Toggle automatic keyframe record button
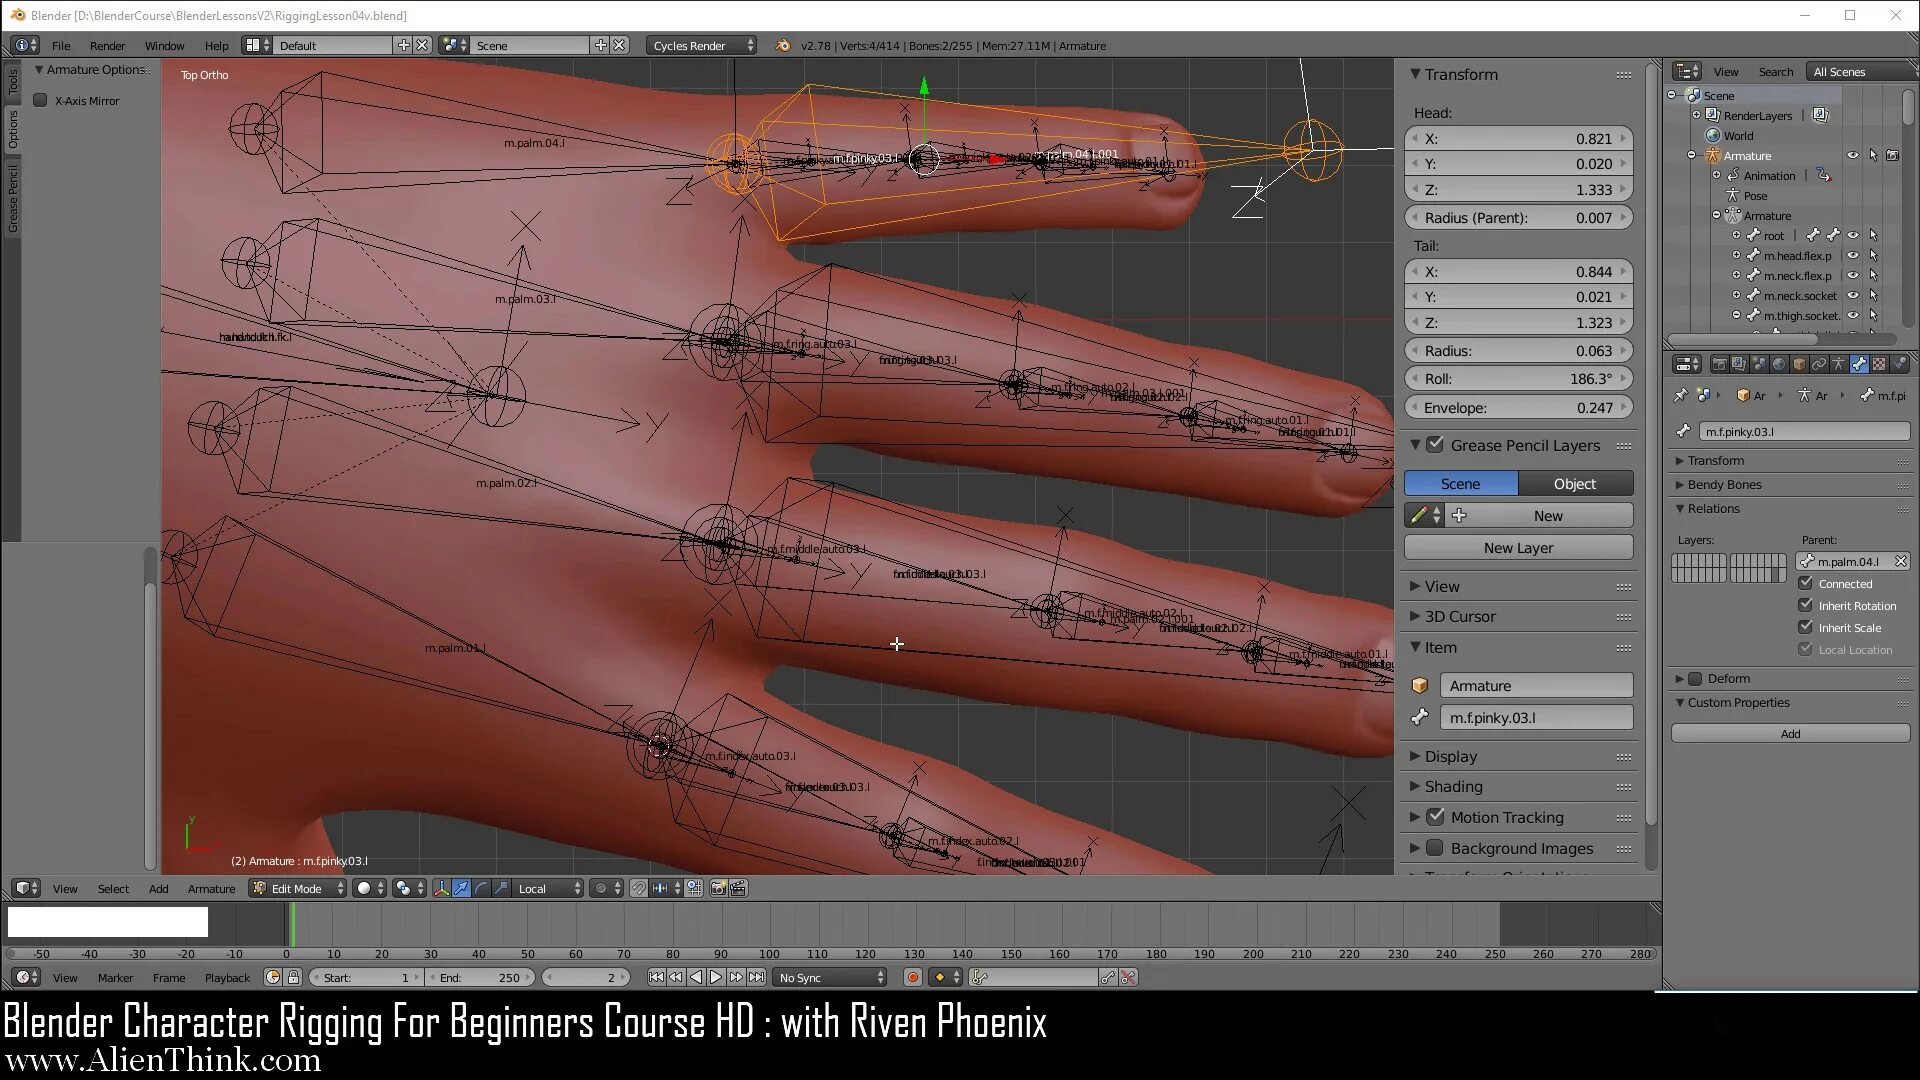 (x=912, y=977)
